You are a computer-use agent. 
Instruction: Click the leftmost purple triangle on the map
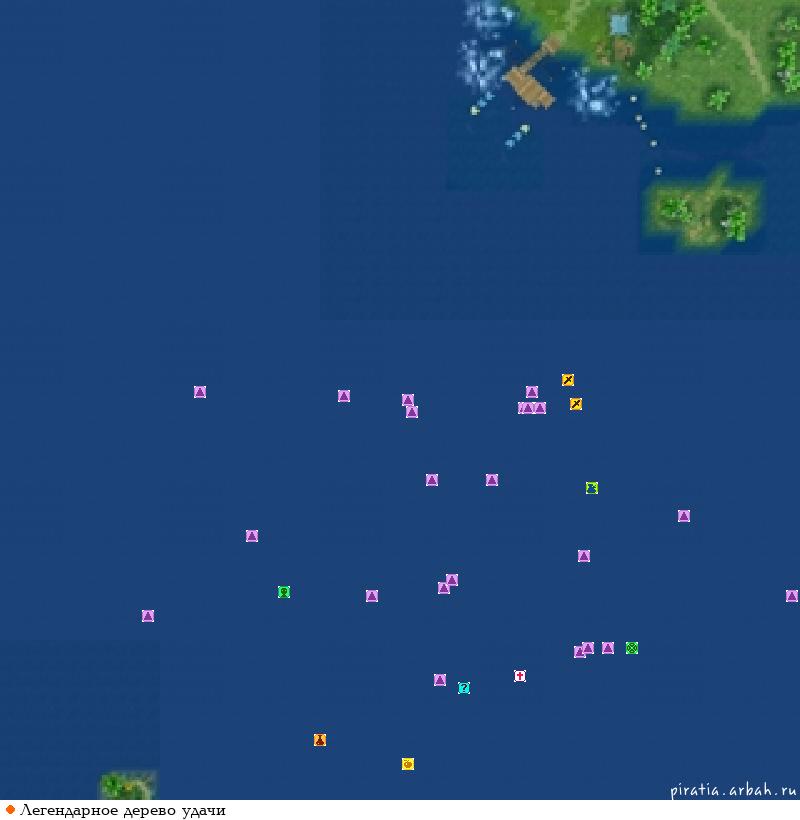[148, 616]
